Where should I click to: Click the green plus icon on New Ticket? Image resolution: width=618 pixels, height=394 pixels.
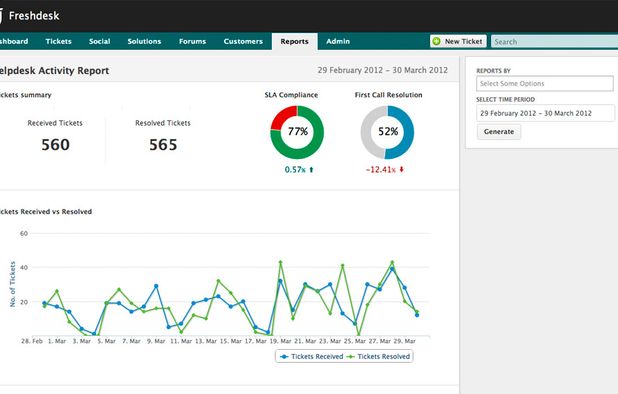(x=436, y=41)
